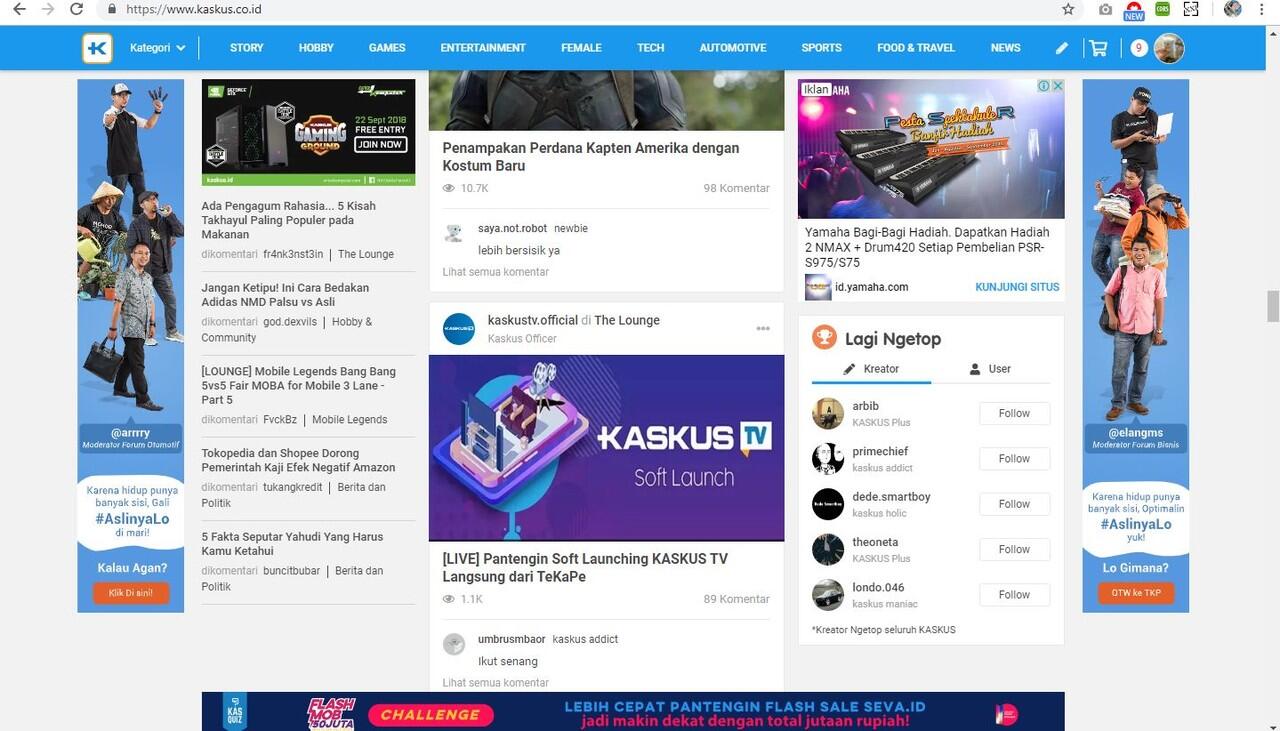The image size is (1280, 731).
Task: Open 5 Fakta Seputar Yahudi thread
Action: click(x=292, y=544)
